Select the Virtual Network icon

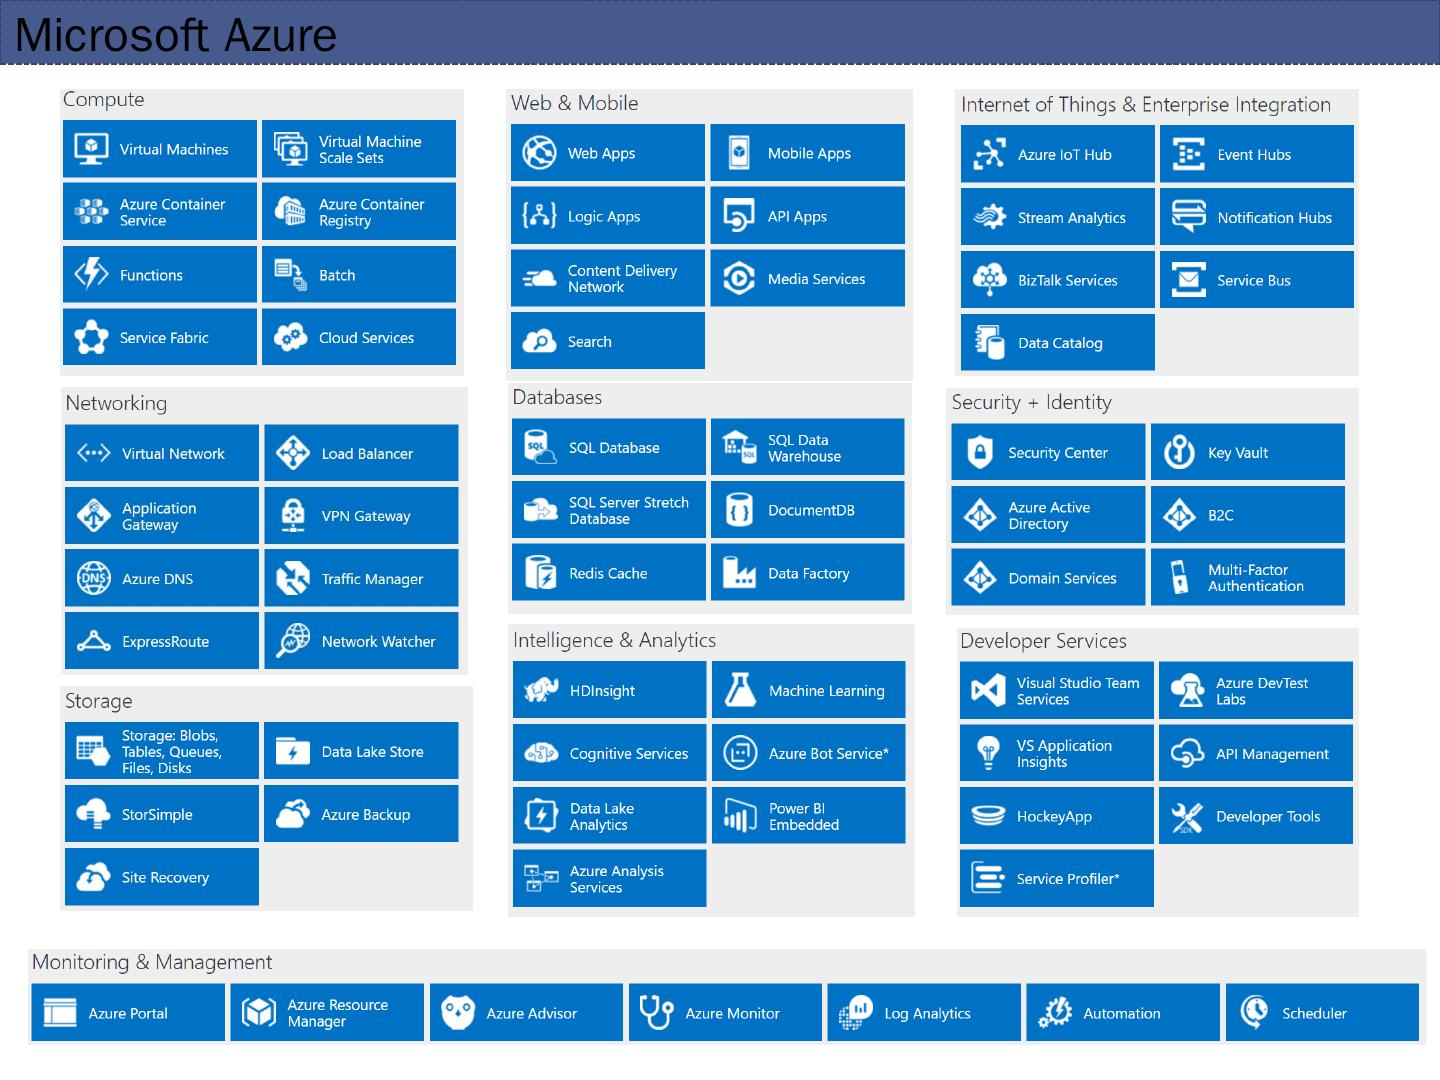click(94, 453)
